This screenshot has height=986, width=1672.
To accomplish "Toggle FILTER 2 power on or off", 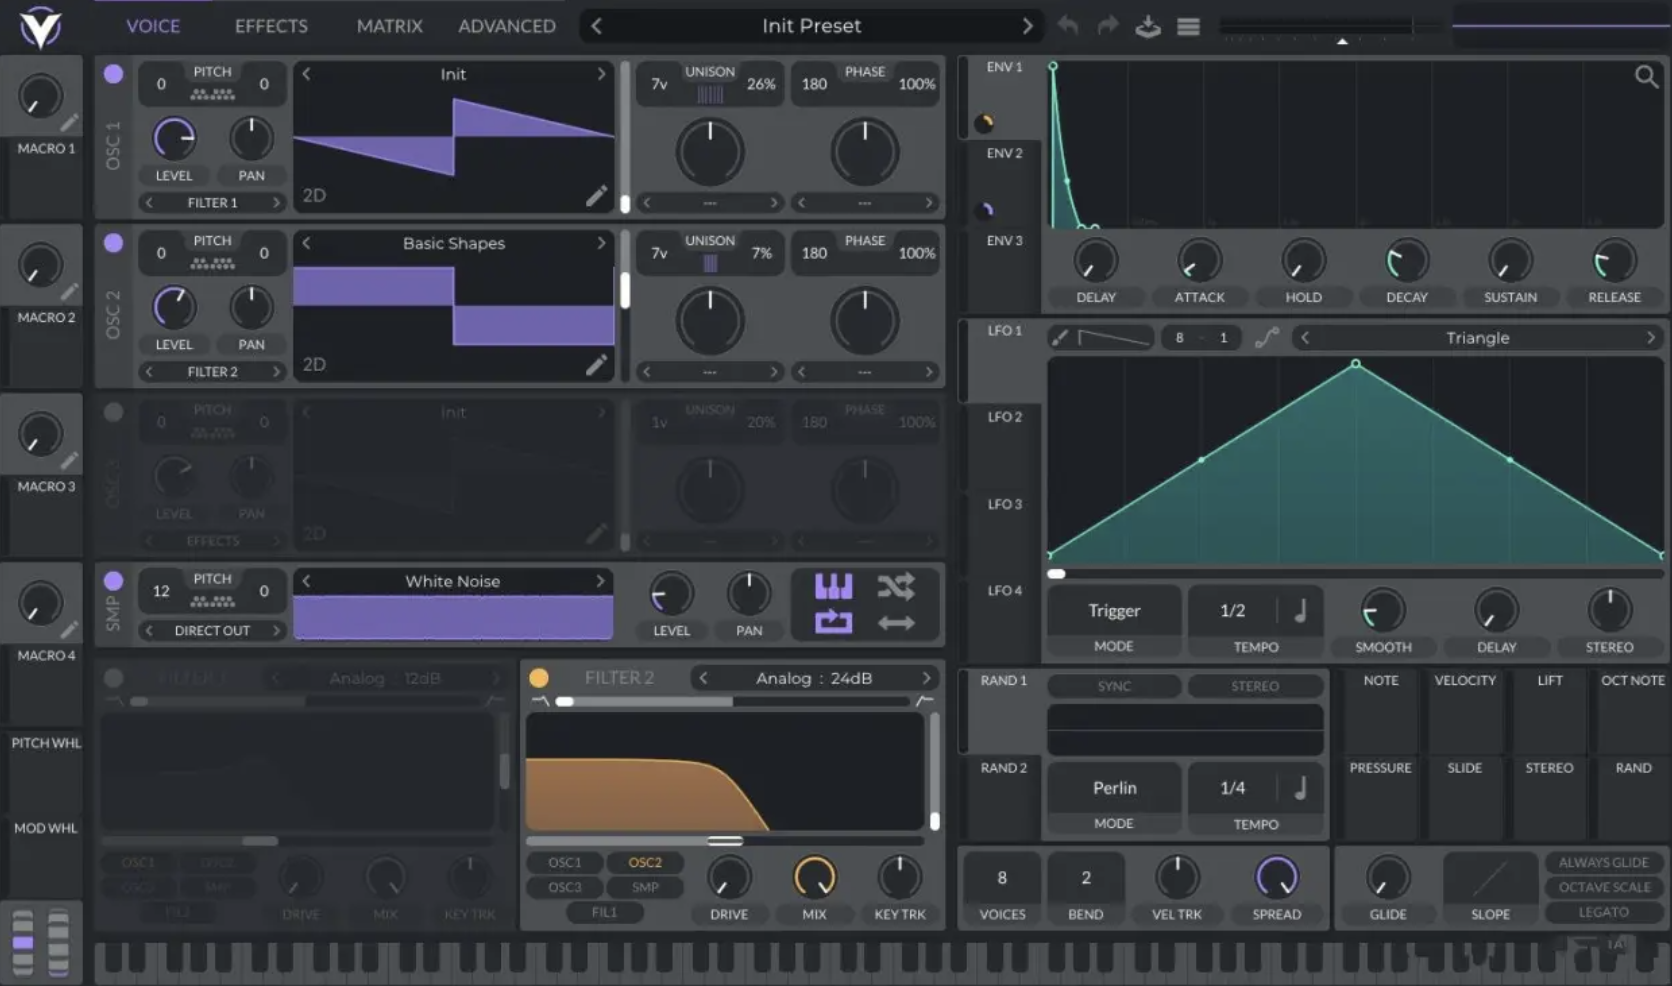I will click(x=540, y=677).
